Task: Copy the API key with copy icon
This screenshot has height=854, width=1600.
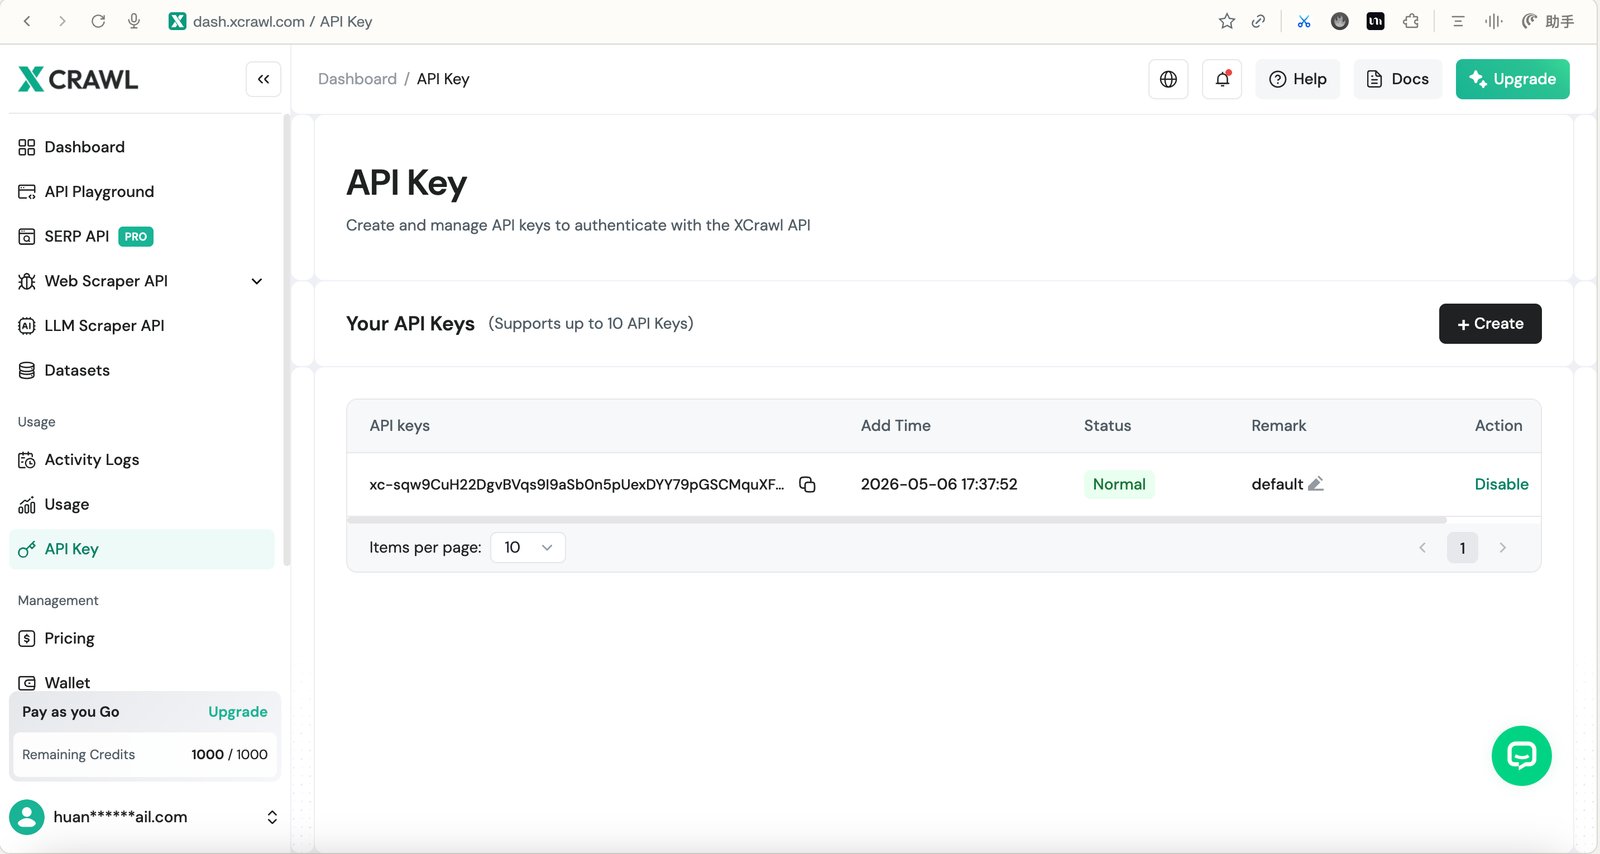Action: point(807,484)
